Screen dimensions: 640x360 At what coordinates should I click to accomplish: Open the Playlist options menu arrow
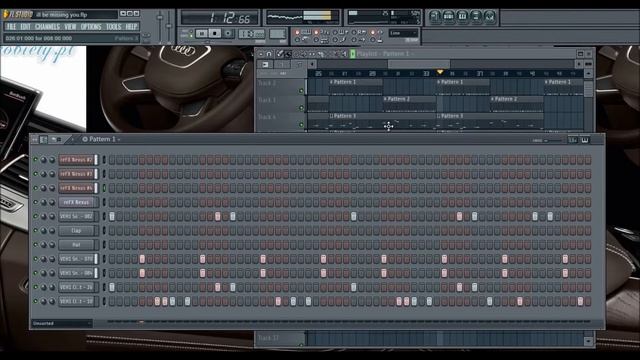click(x=261, y=53)
